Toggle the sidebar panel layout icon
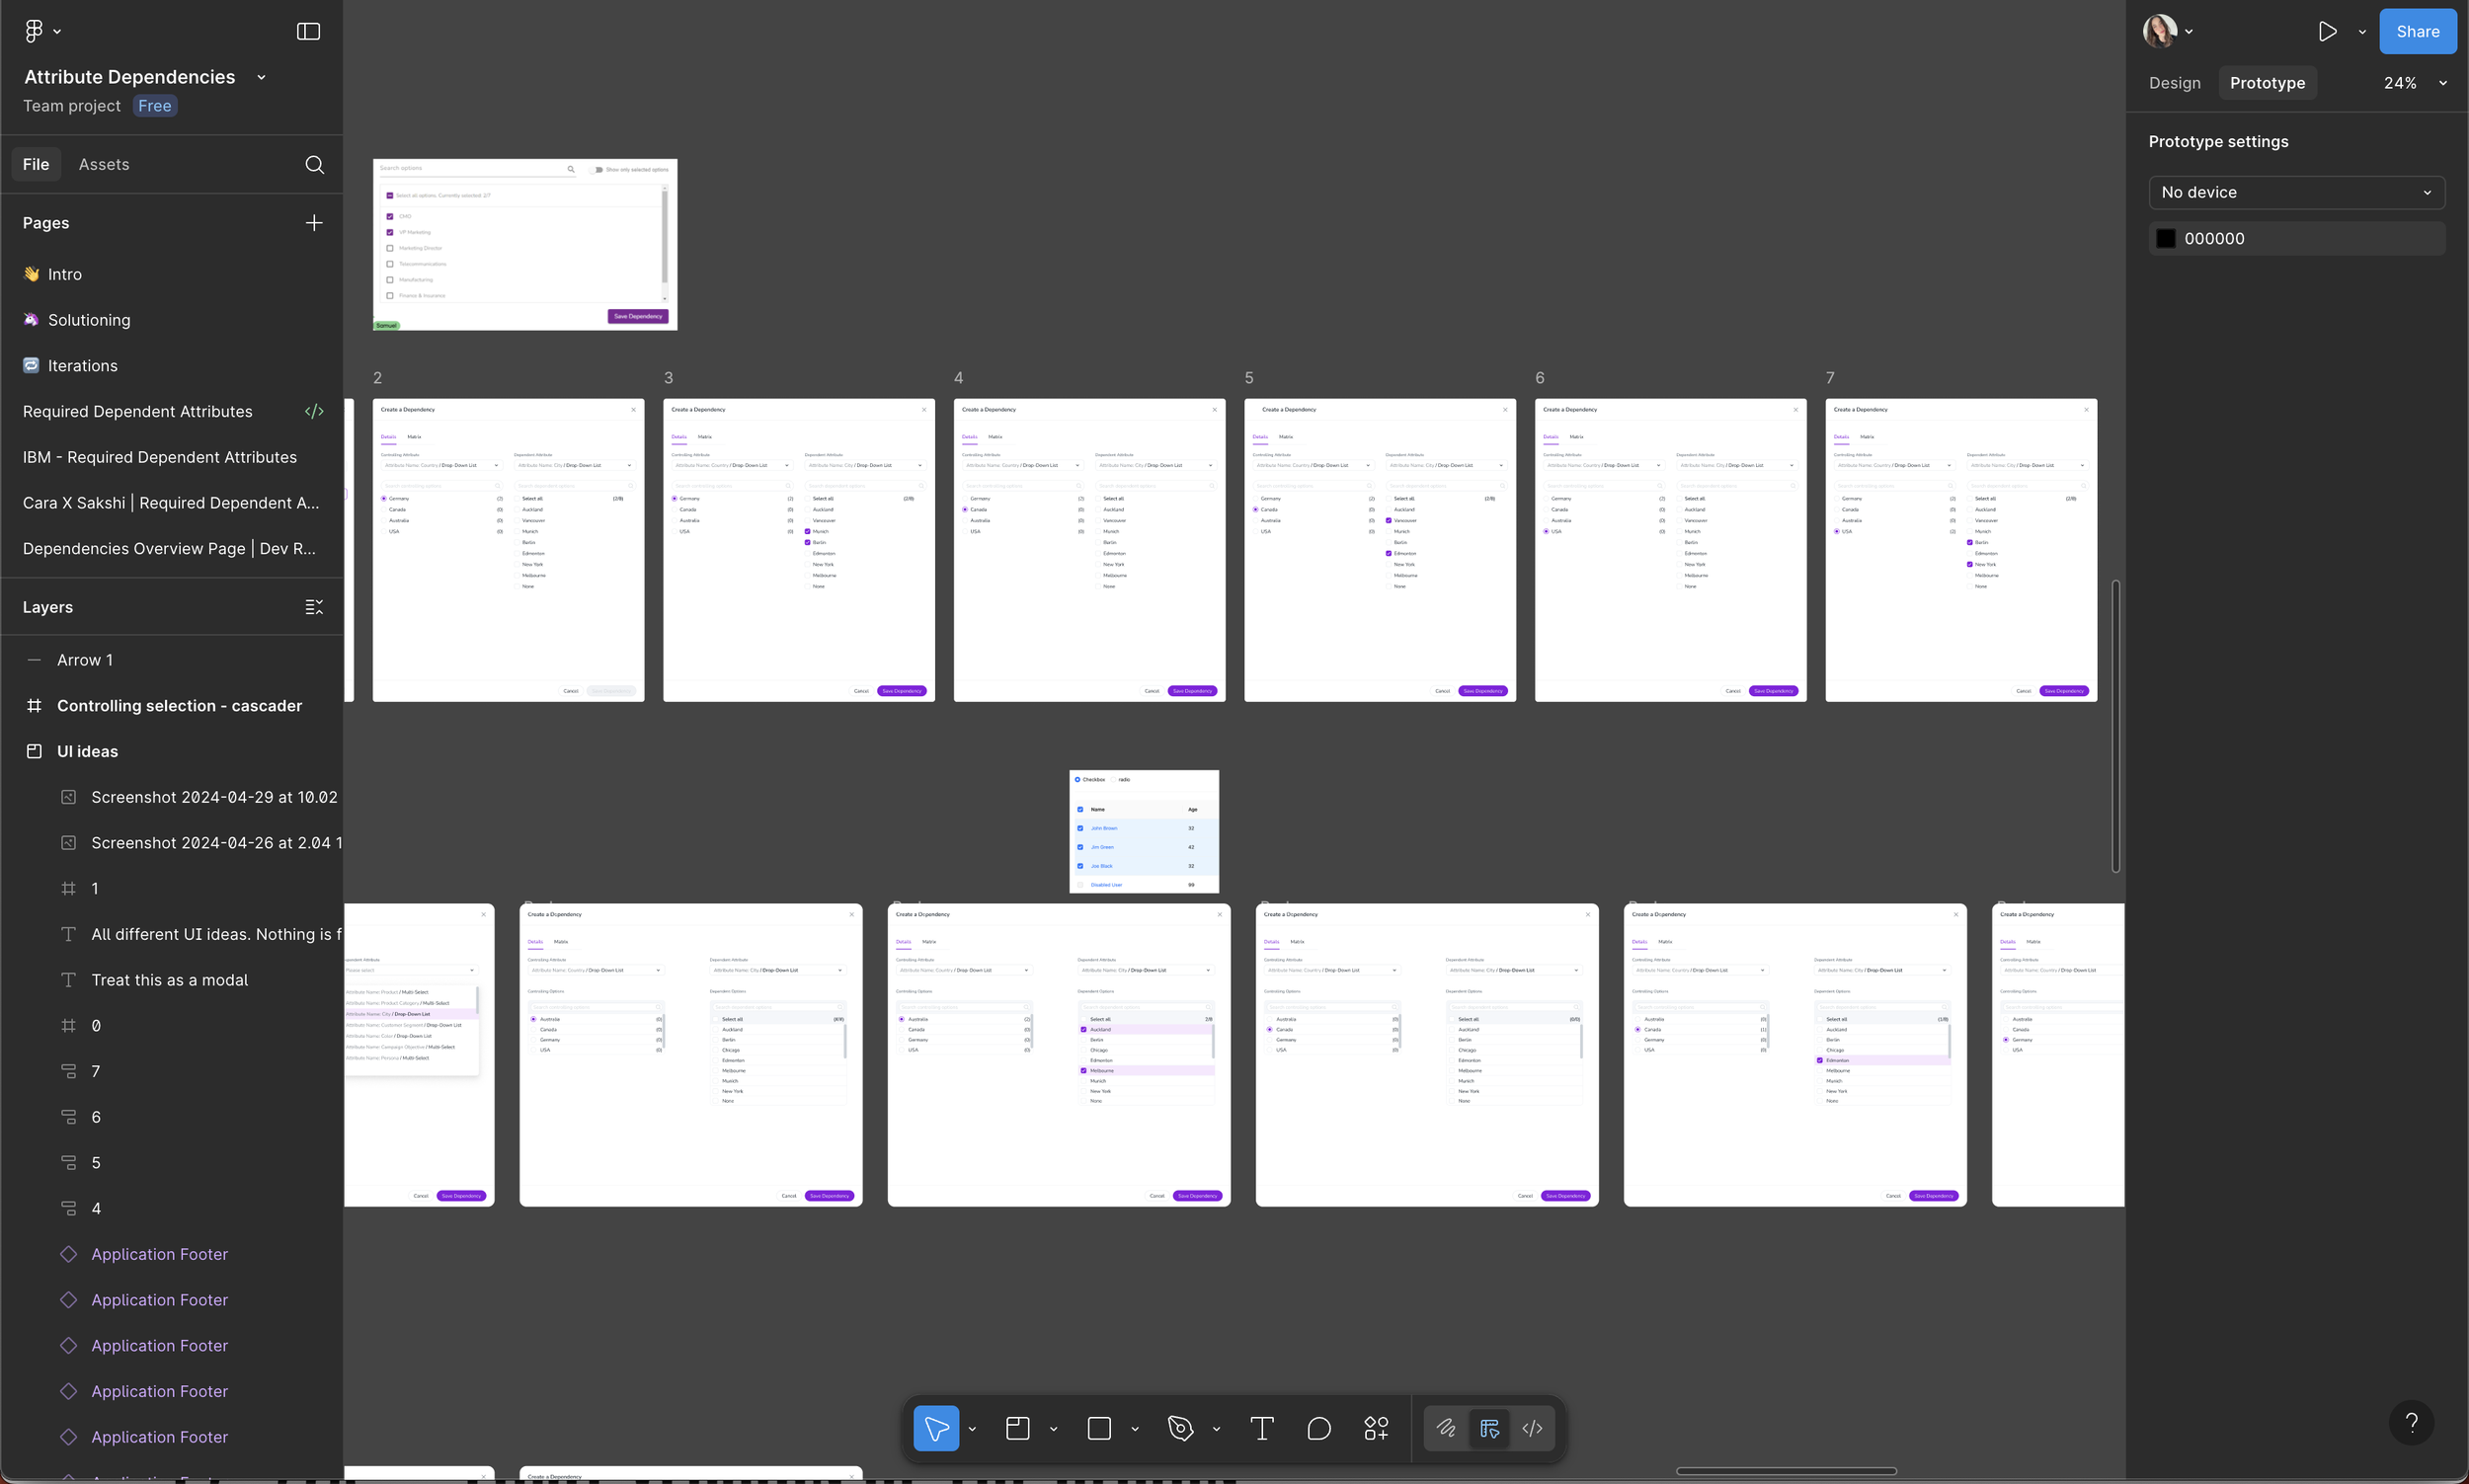 308,31
